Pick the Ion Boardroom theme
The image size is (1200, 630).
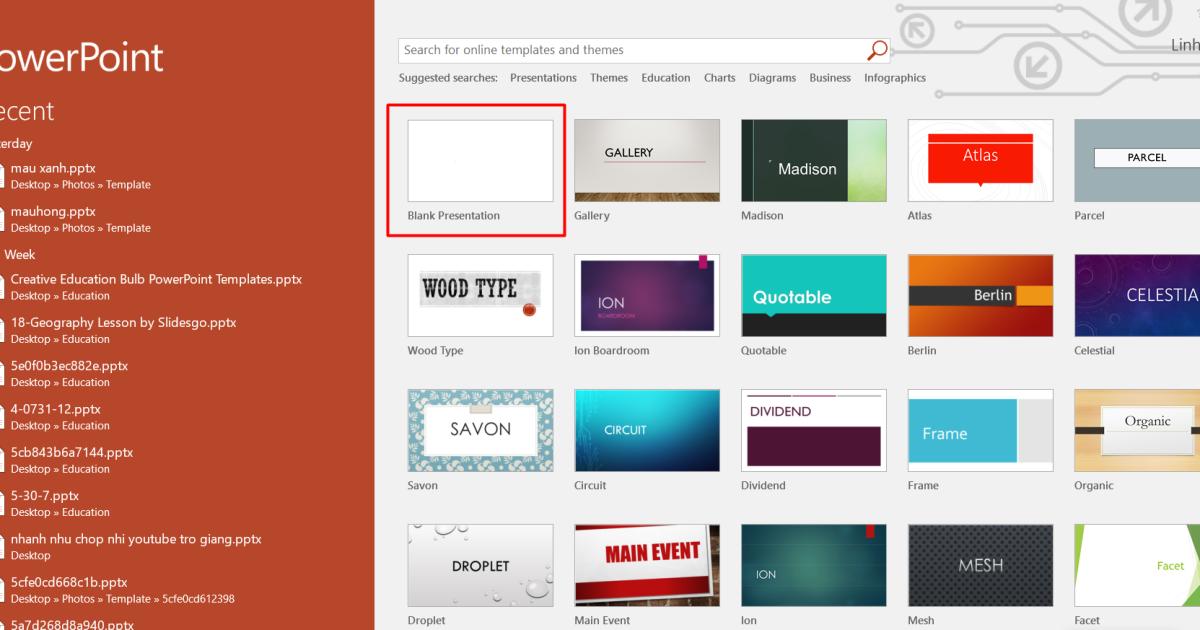pos(647,295)
